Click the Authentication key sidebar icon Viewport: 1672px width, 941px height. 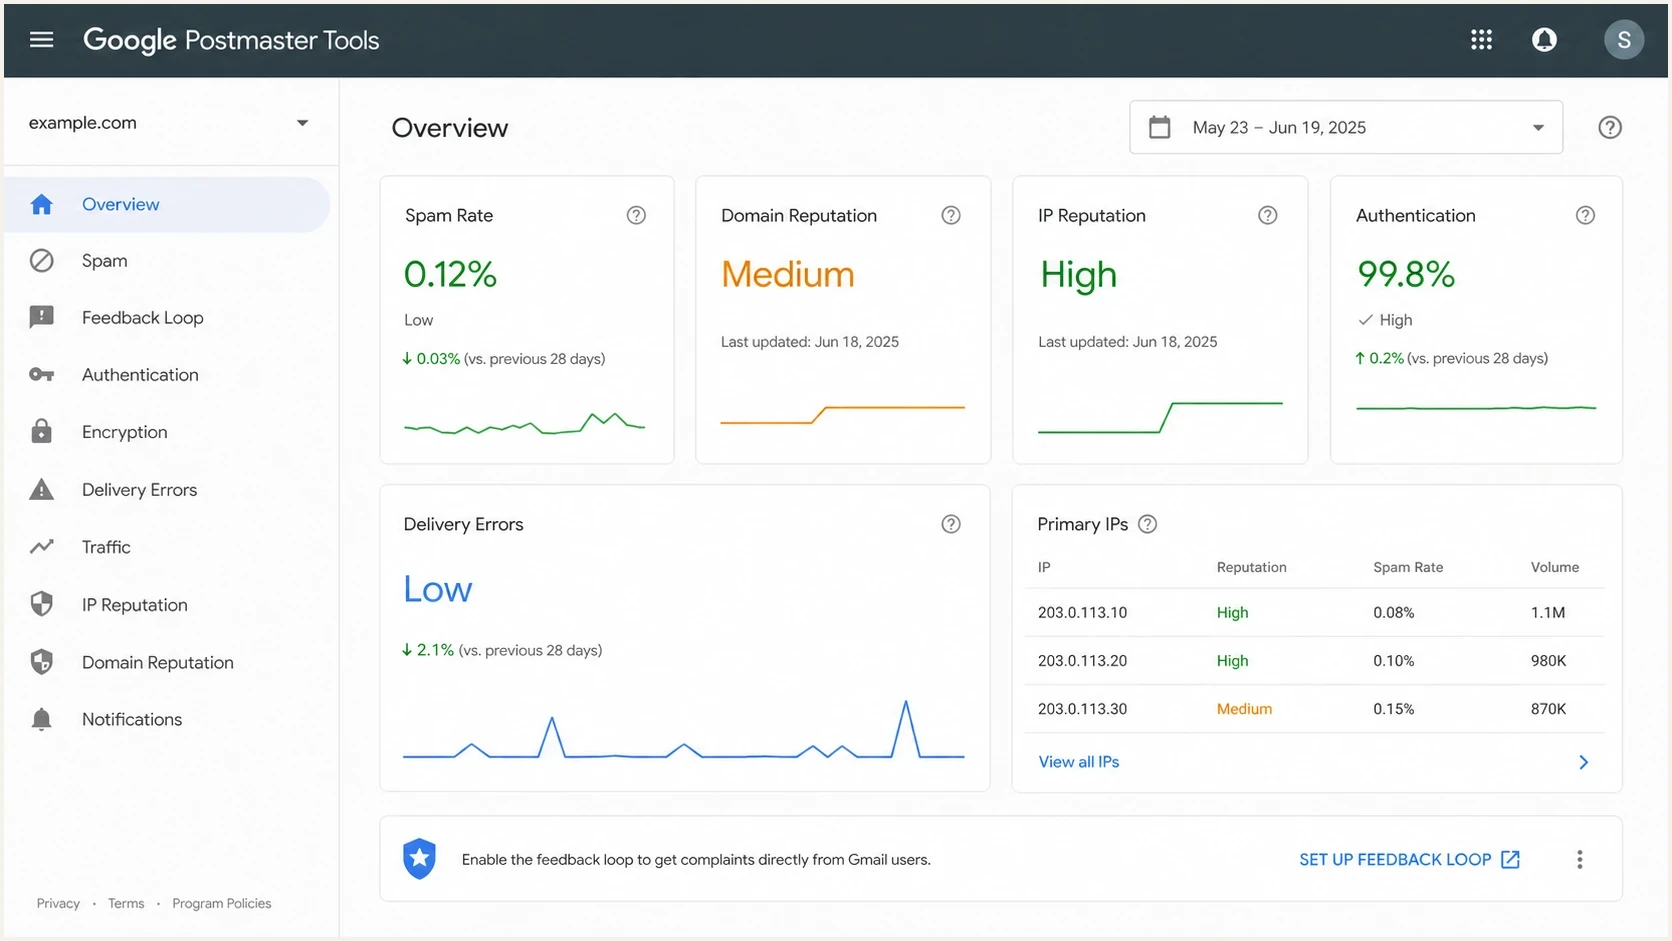pos(41,375)
